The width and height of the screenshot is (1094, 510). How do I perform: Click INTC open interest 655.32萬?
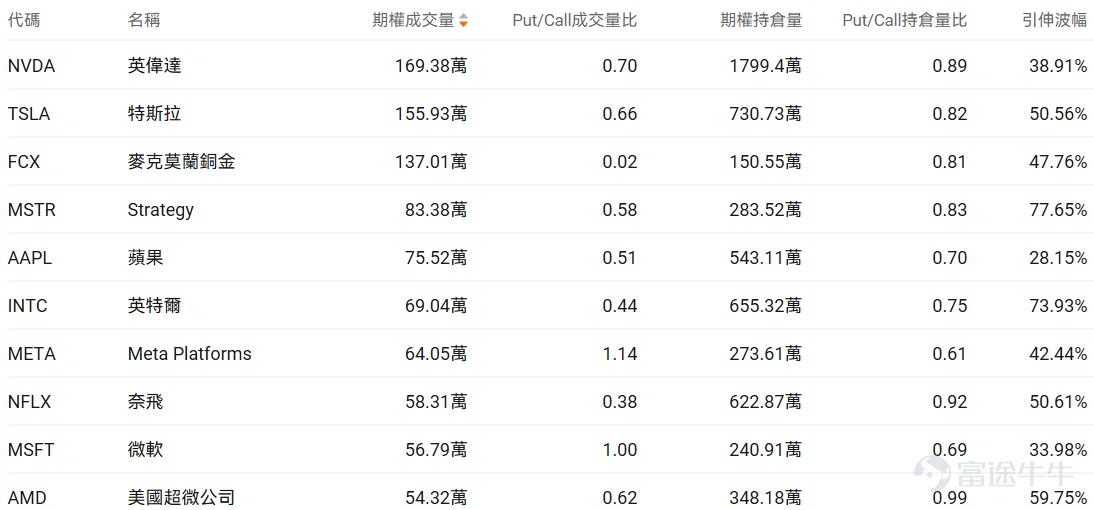click(x=766, y=306)
